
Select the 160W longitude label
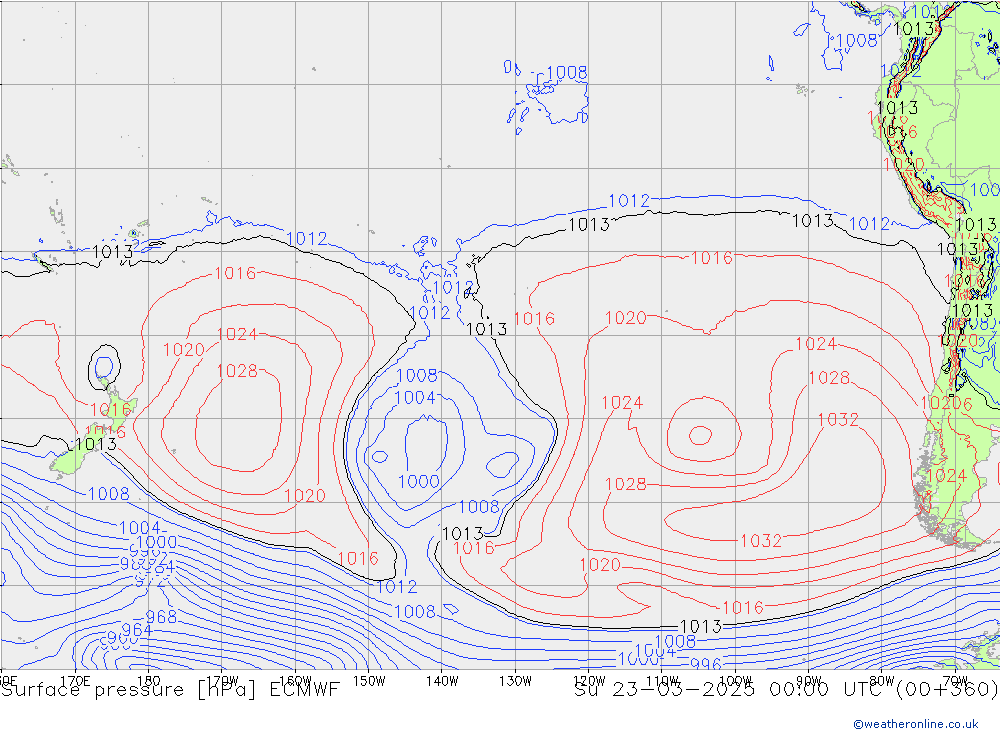tap(295, 681)
